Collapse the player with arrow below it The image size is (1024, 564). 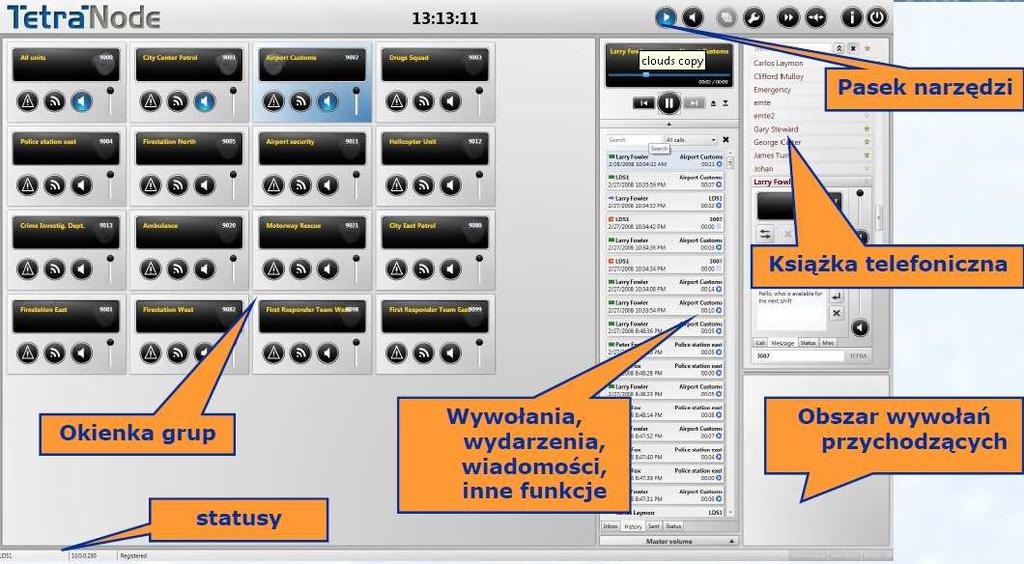[669, 123]
